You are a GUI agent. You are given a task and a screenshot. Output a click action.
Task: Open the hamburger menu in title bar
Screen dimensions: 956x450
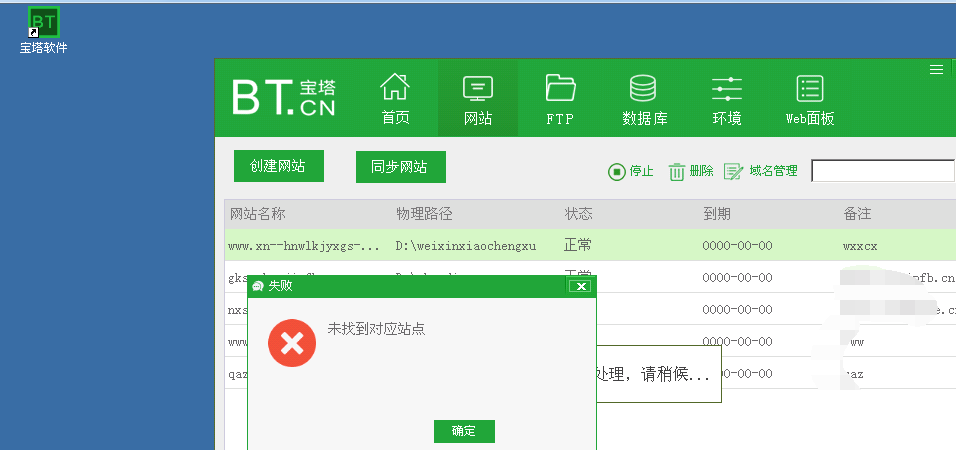click(x=936, y=70)
